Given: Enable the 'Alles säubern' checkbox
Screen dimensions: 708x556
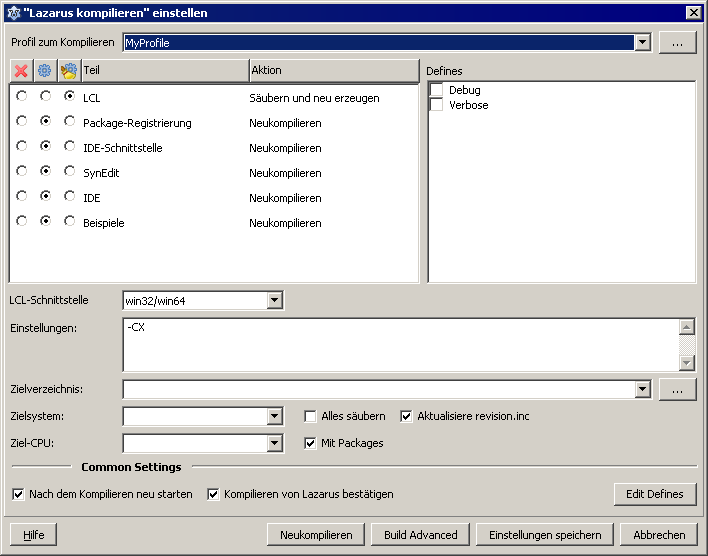Looking at the screenshot, I should 311,416.
